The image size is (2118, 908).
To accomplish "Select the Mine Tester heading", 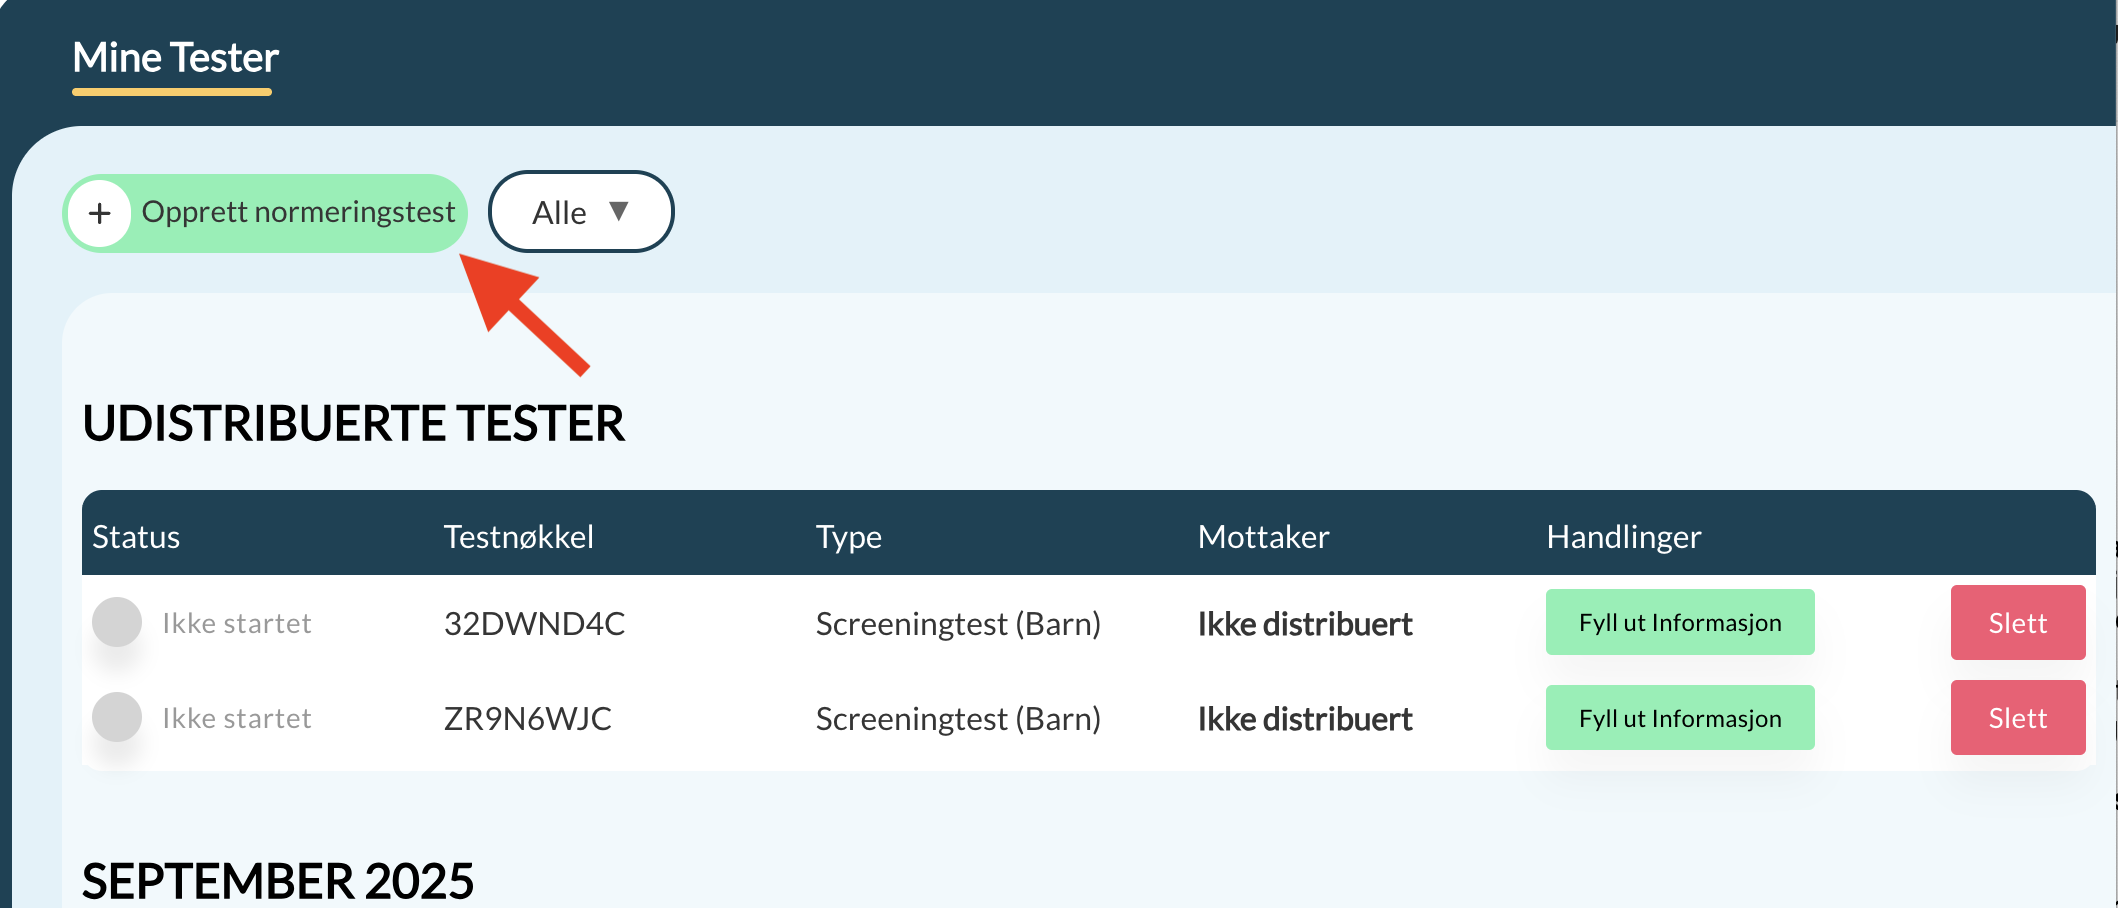I will [x=174, y=58].
